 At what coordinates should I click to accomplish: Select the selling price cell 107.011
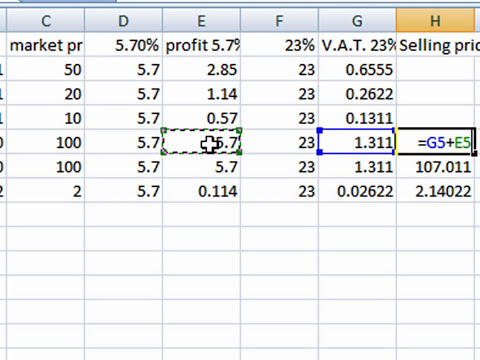pyautogui.click(x=435, y=167)
